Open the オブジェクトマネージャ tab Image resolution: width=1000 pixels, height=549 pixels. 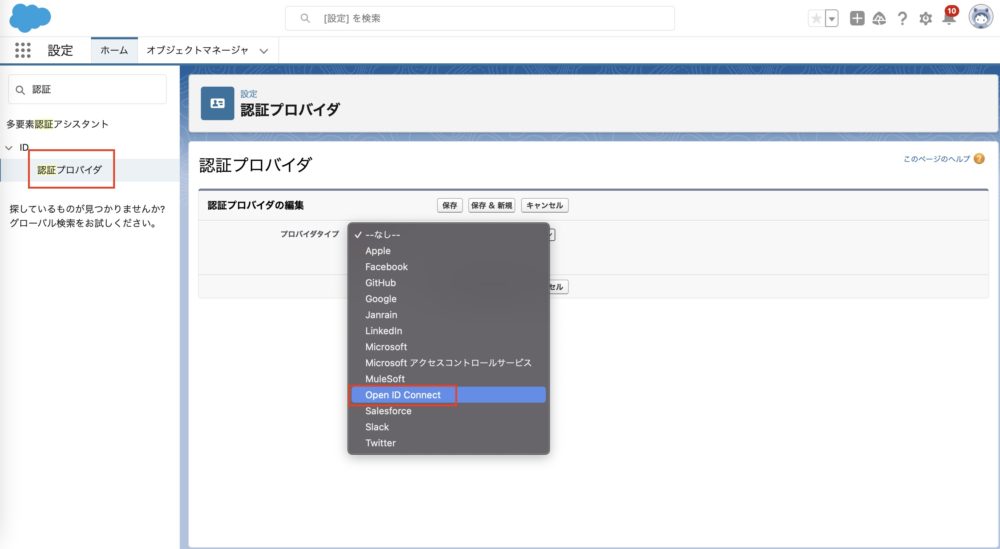(x=197, y=50)
